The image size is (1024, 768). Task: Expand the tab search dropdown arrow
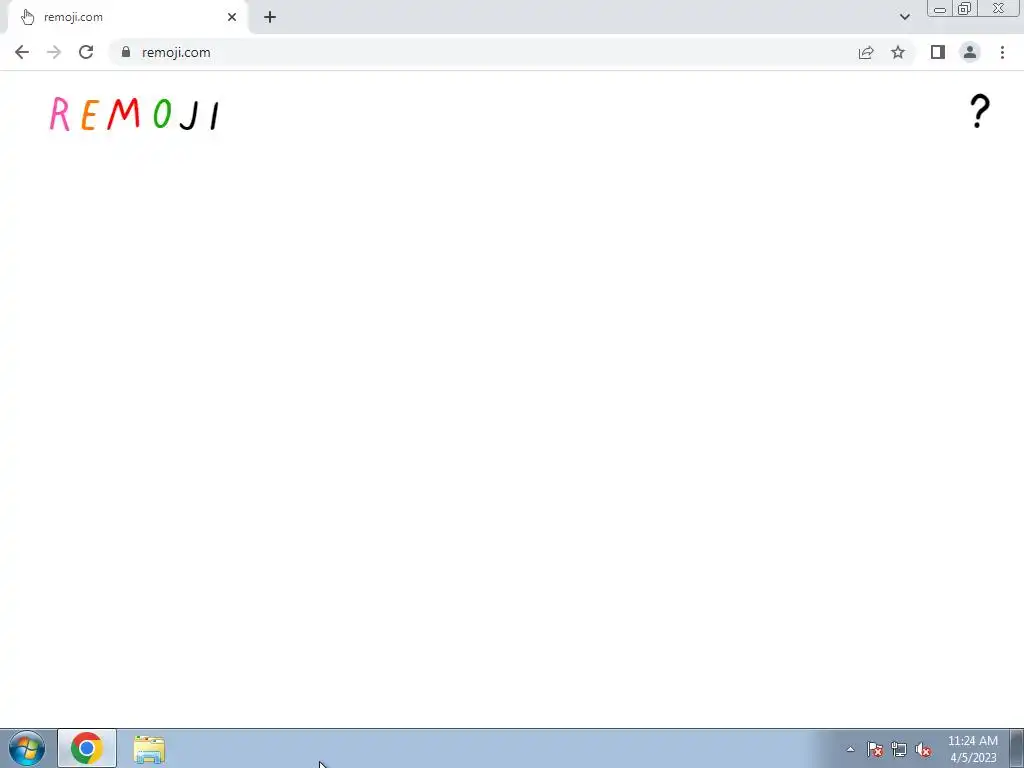point(904,17)
